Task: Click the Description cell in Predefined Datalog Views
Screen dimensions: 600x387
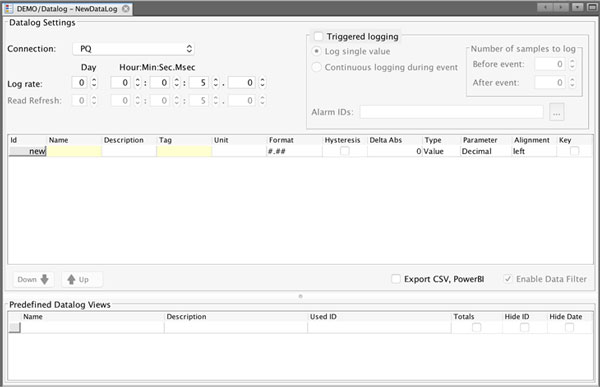Action: coord(236,327)
